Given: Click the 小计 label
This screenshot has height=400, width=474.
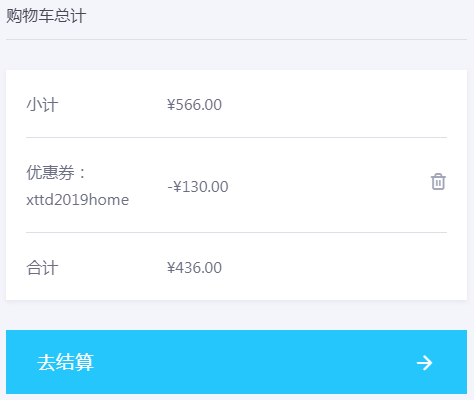Looking at the screenshot, I should [x=42, y=105].
